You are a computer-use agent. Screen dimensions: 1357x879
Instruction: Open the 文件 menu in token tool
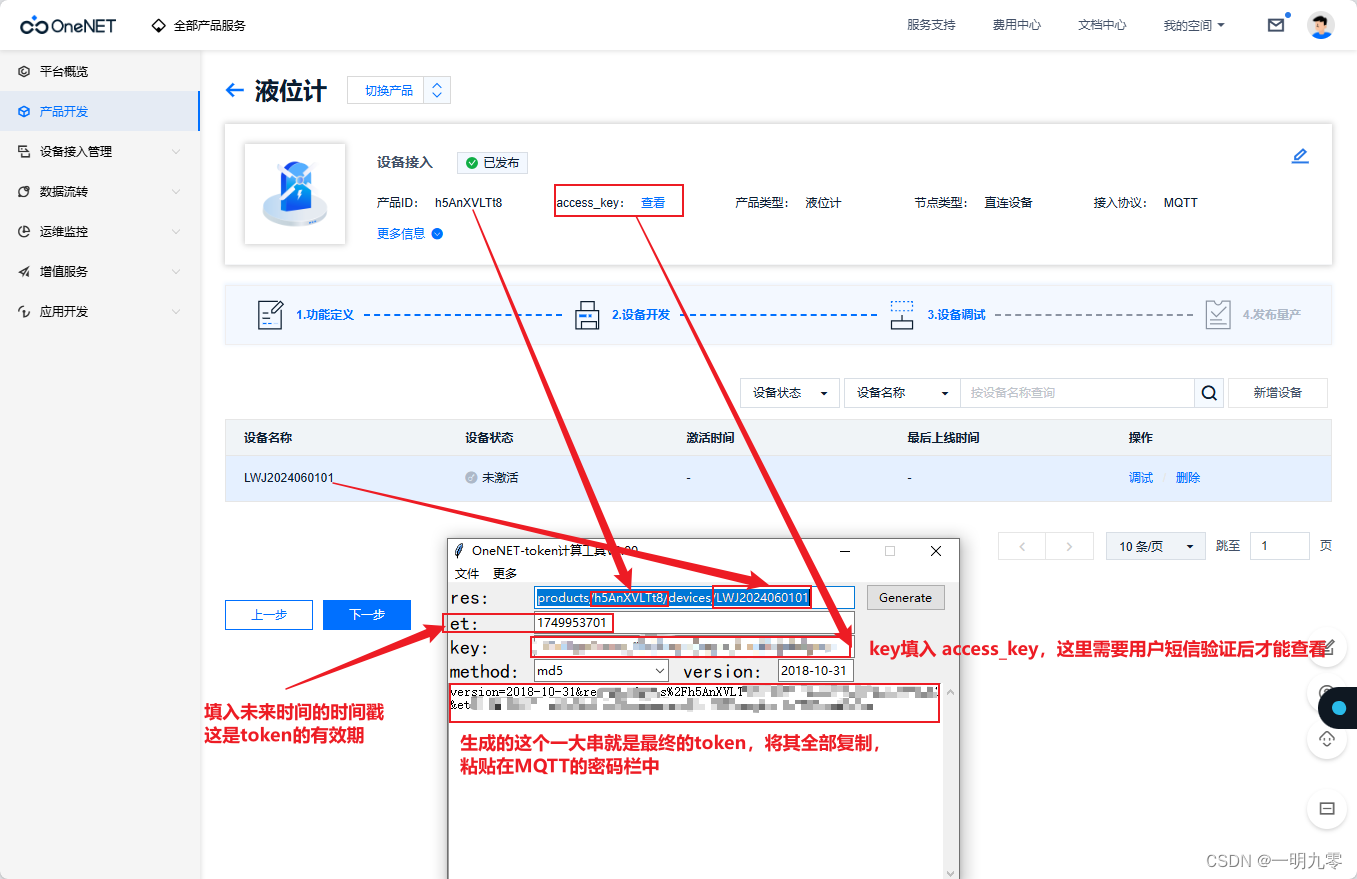click(x=467, y=574)
